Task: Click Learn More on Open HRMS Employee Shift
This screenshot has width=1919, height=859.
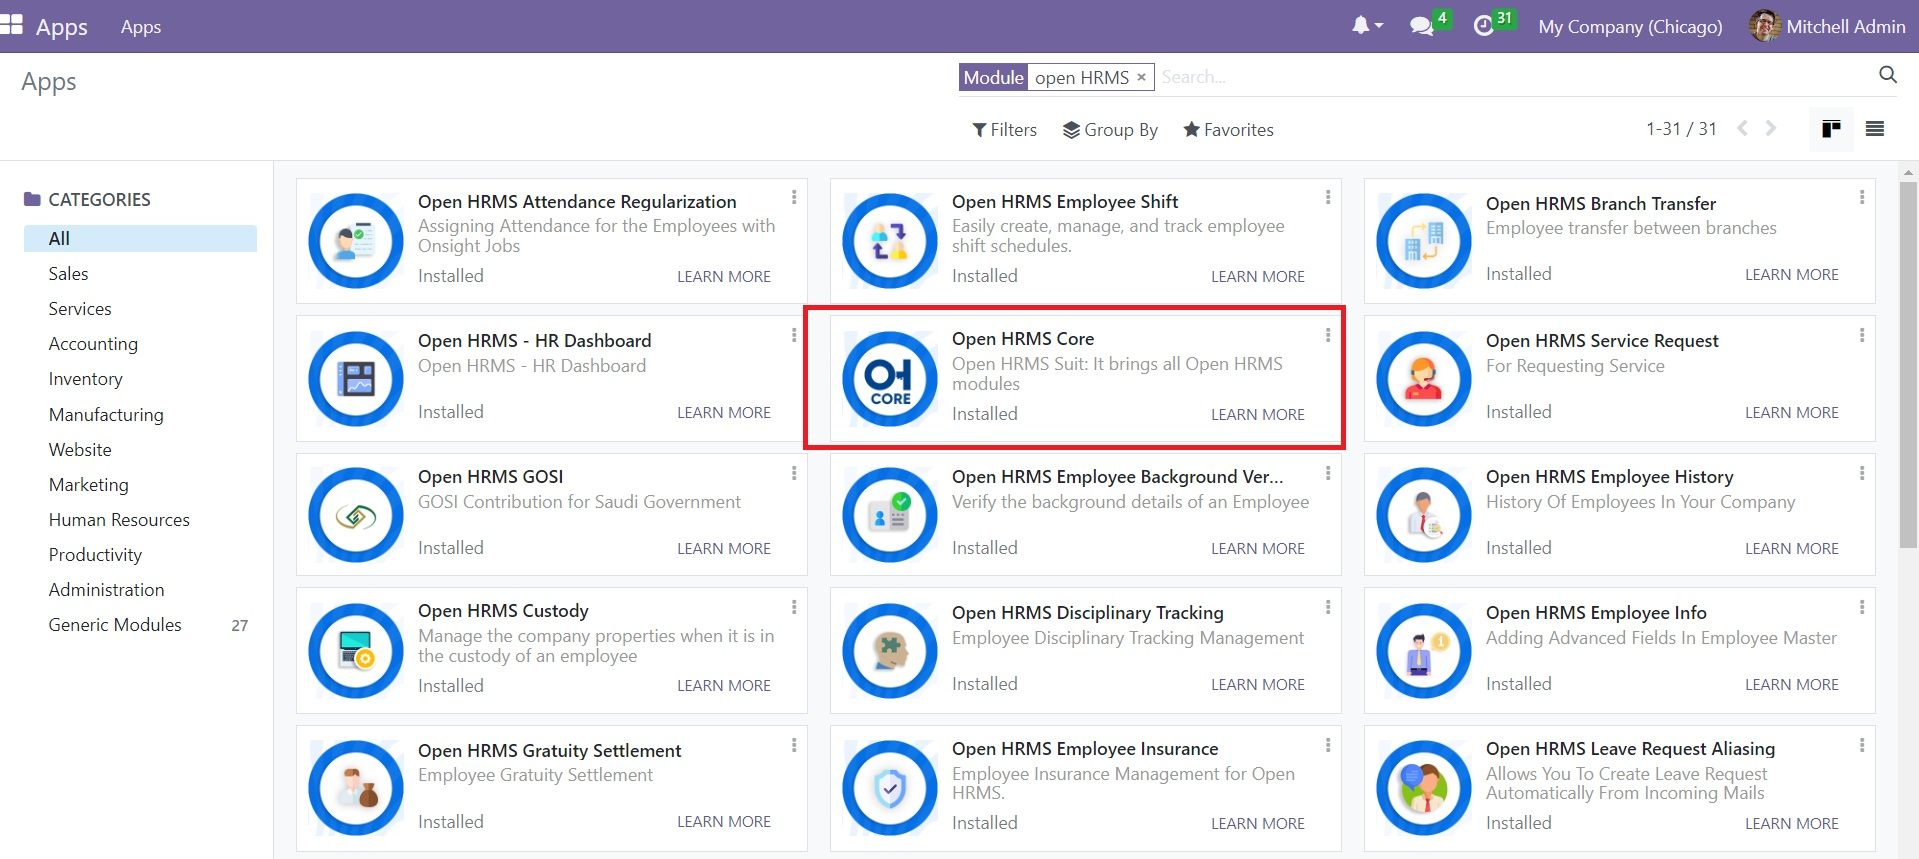Action: pos(1257,277)
